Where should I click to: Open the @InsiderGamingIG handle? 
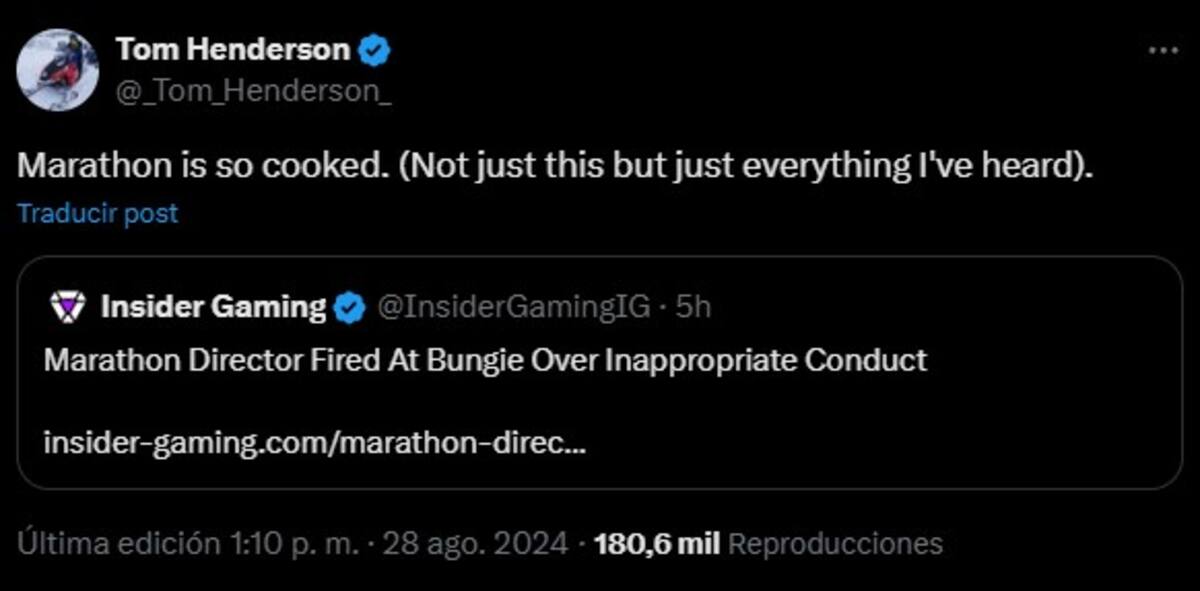pyautogui.click(x=514, y=307)
